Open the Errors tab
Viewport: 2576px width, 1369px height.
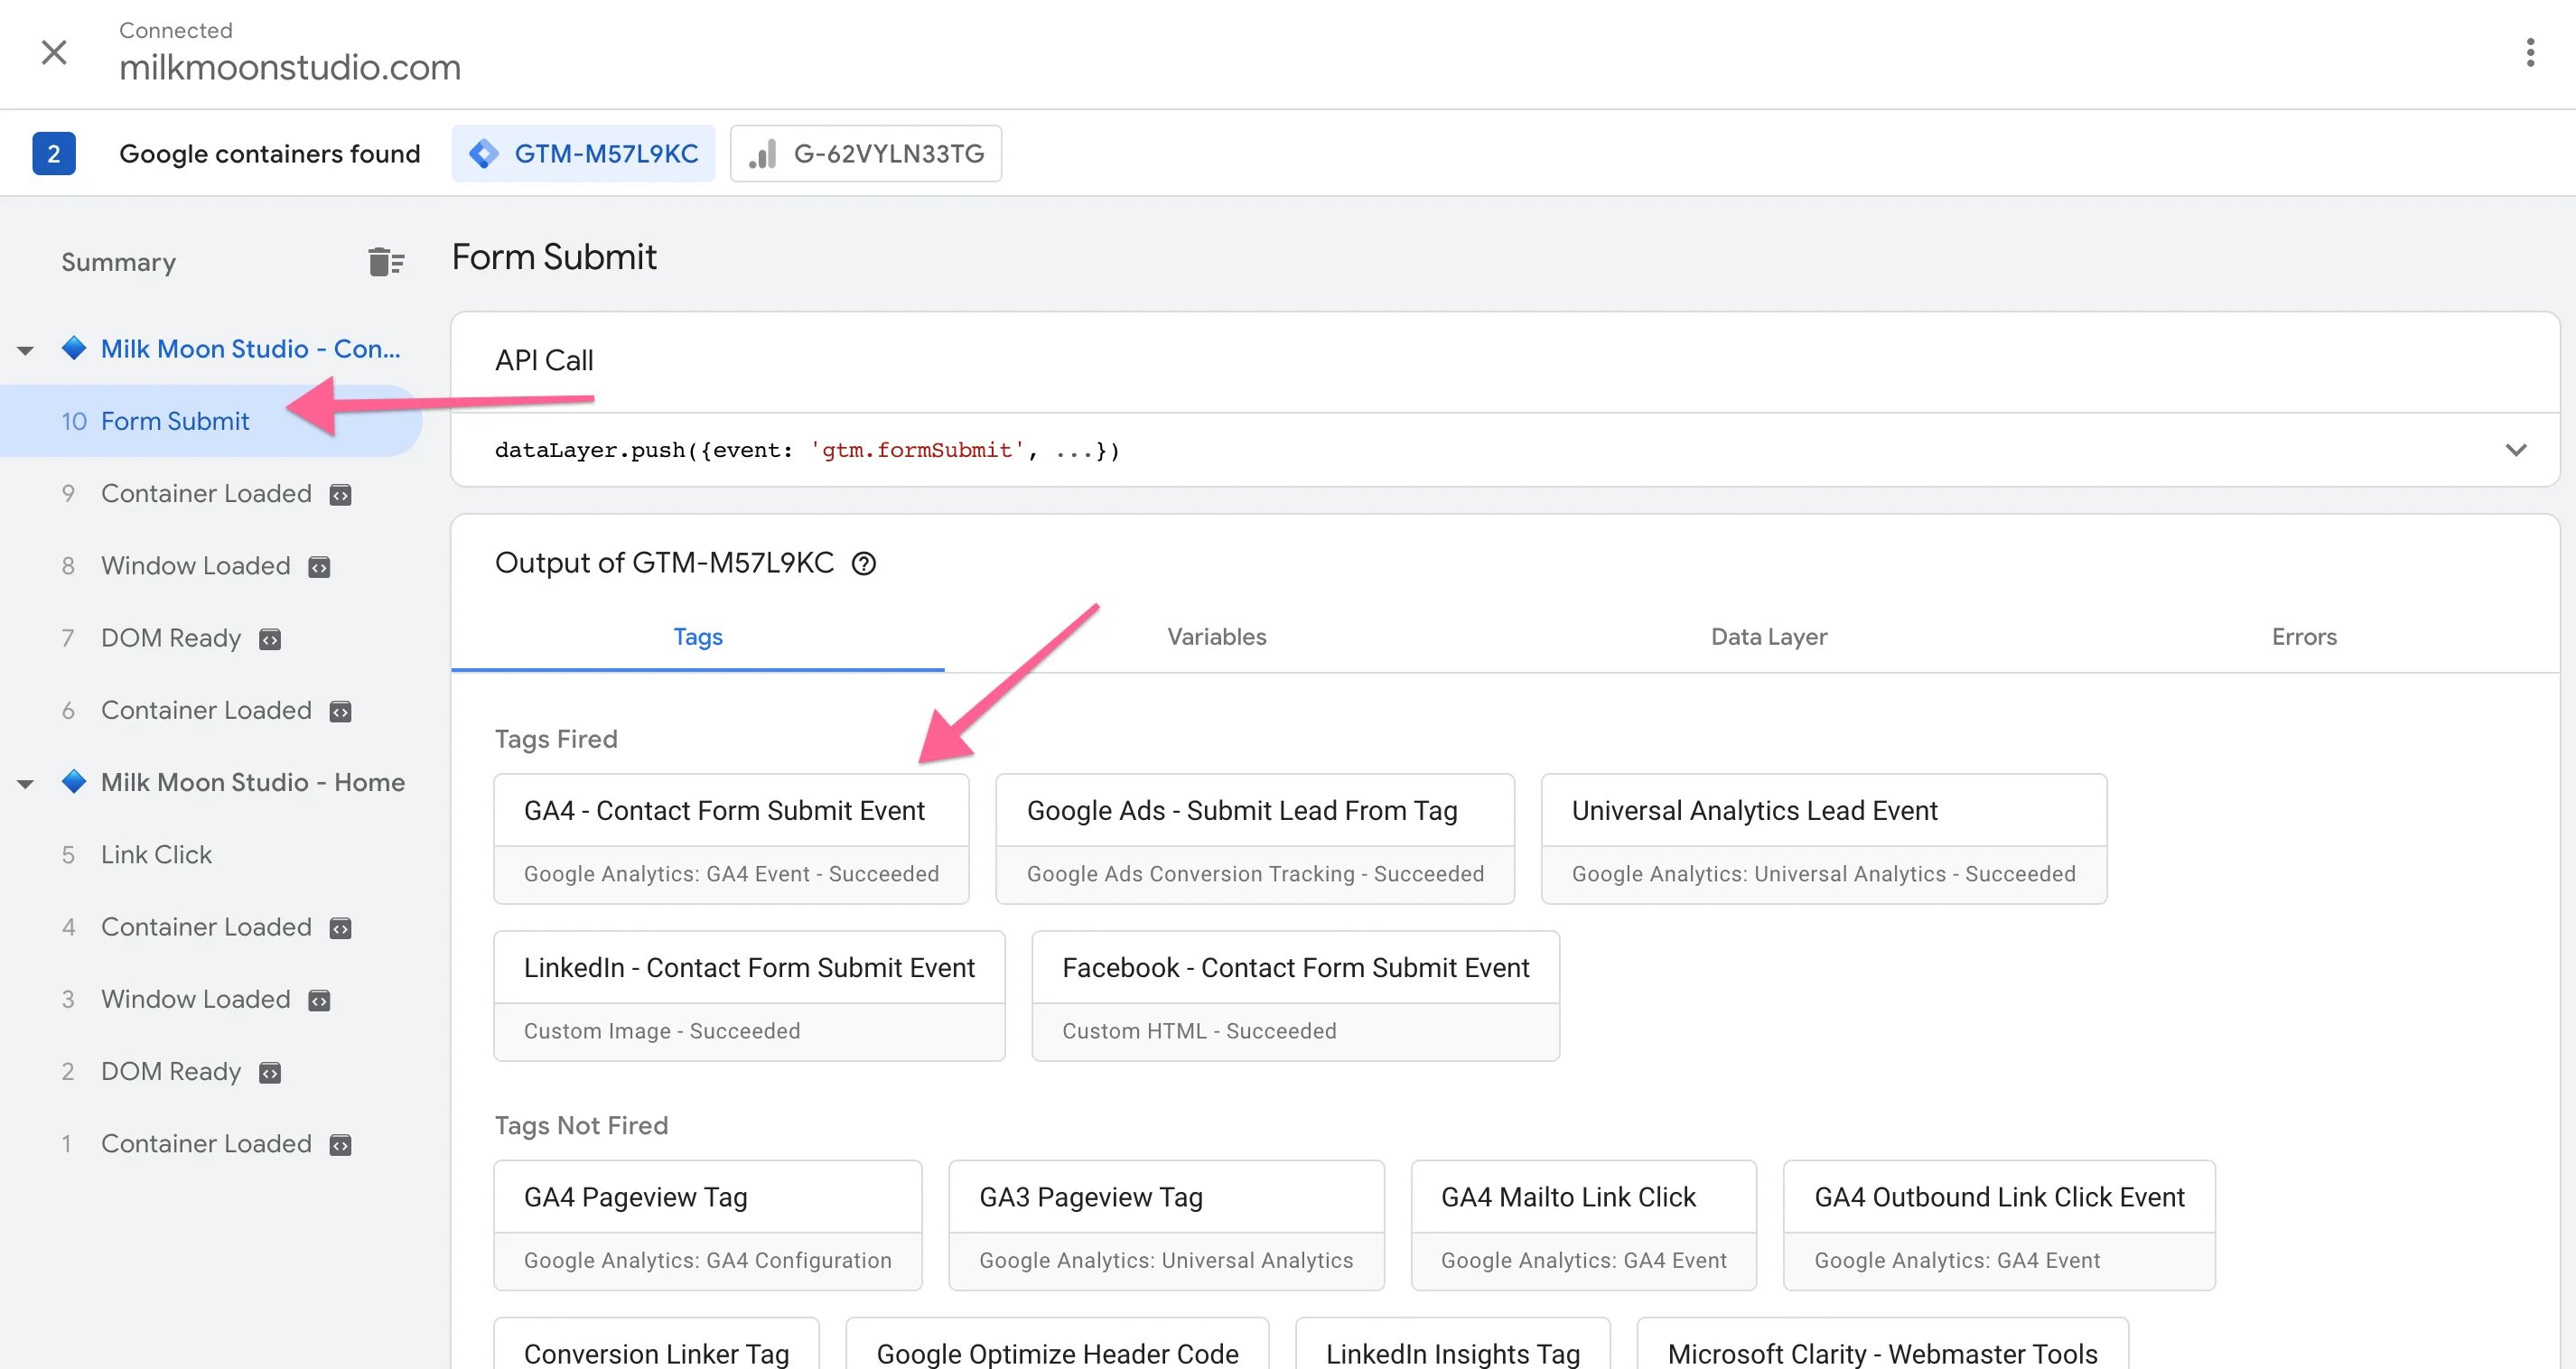(x=2303, y=637)
